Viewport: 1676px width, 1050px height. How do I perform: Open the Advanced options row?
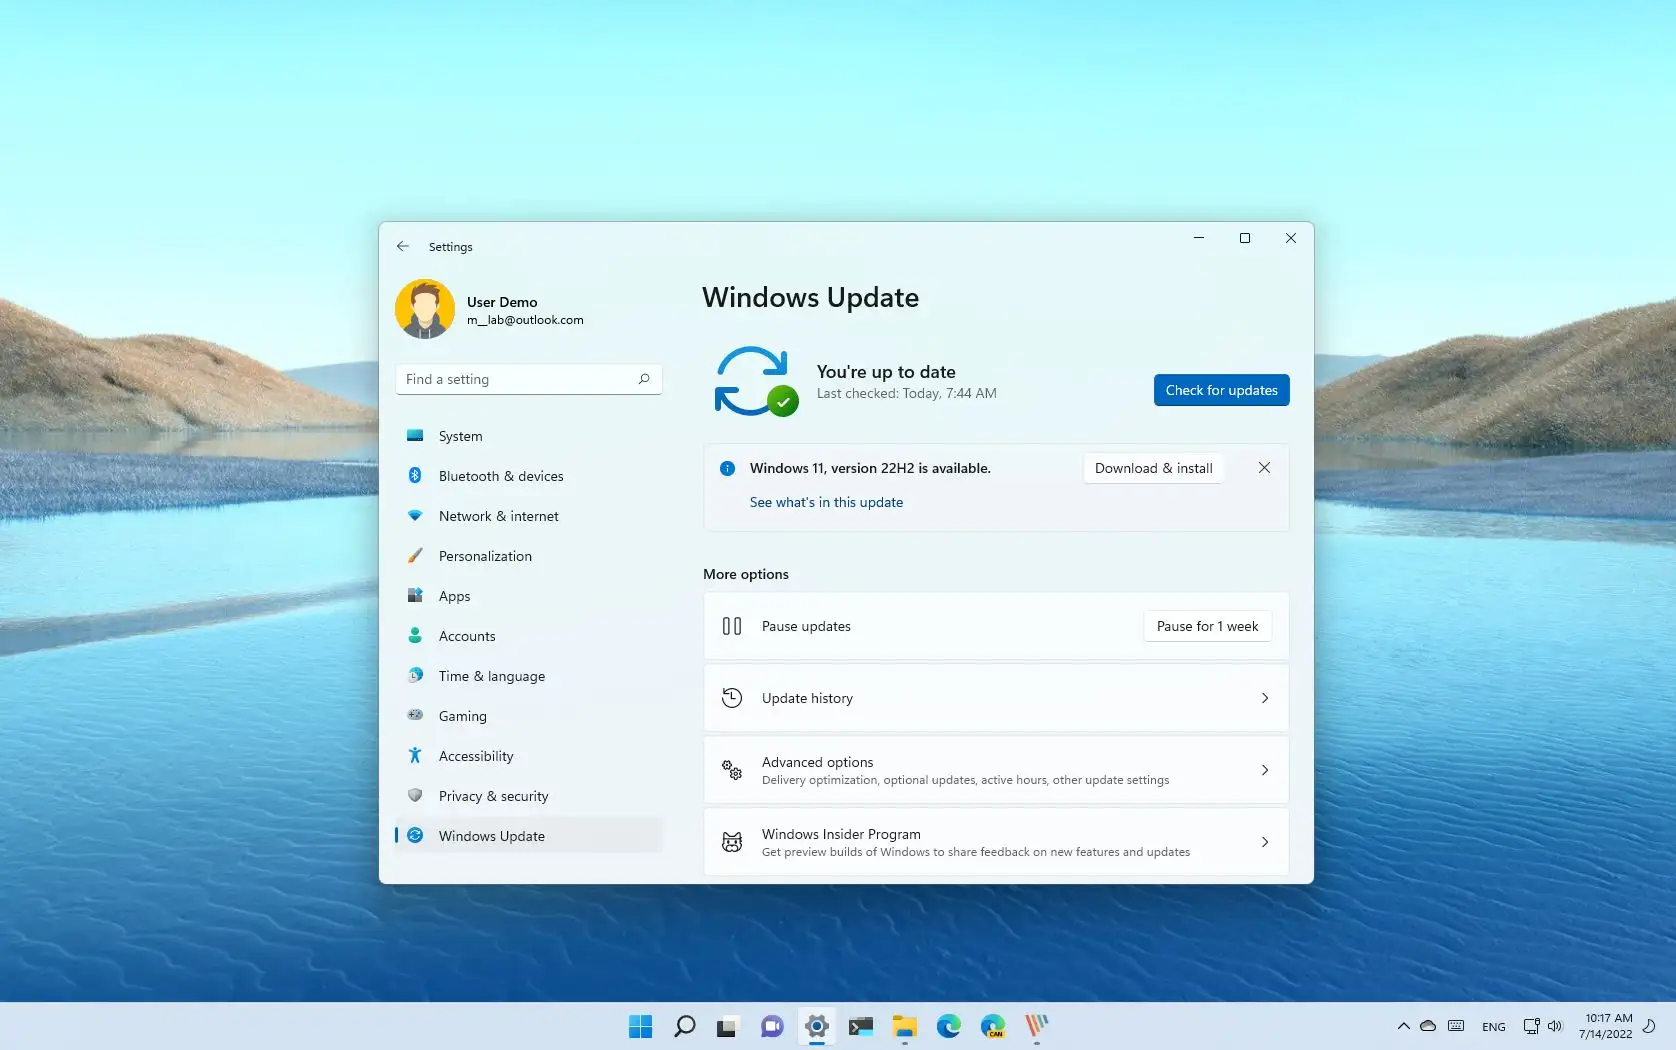[996, 770]
